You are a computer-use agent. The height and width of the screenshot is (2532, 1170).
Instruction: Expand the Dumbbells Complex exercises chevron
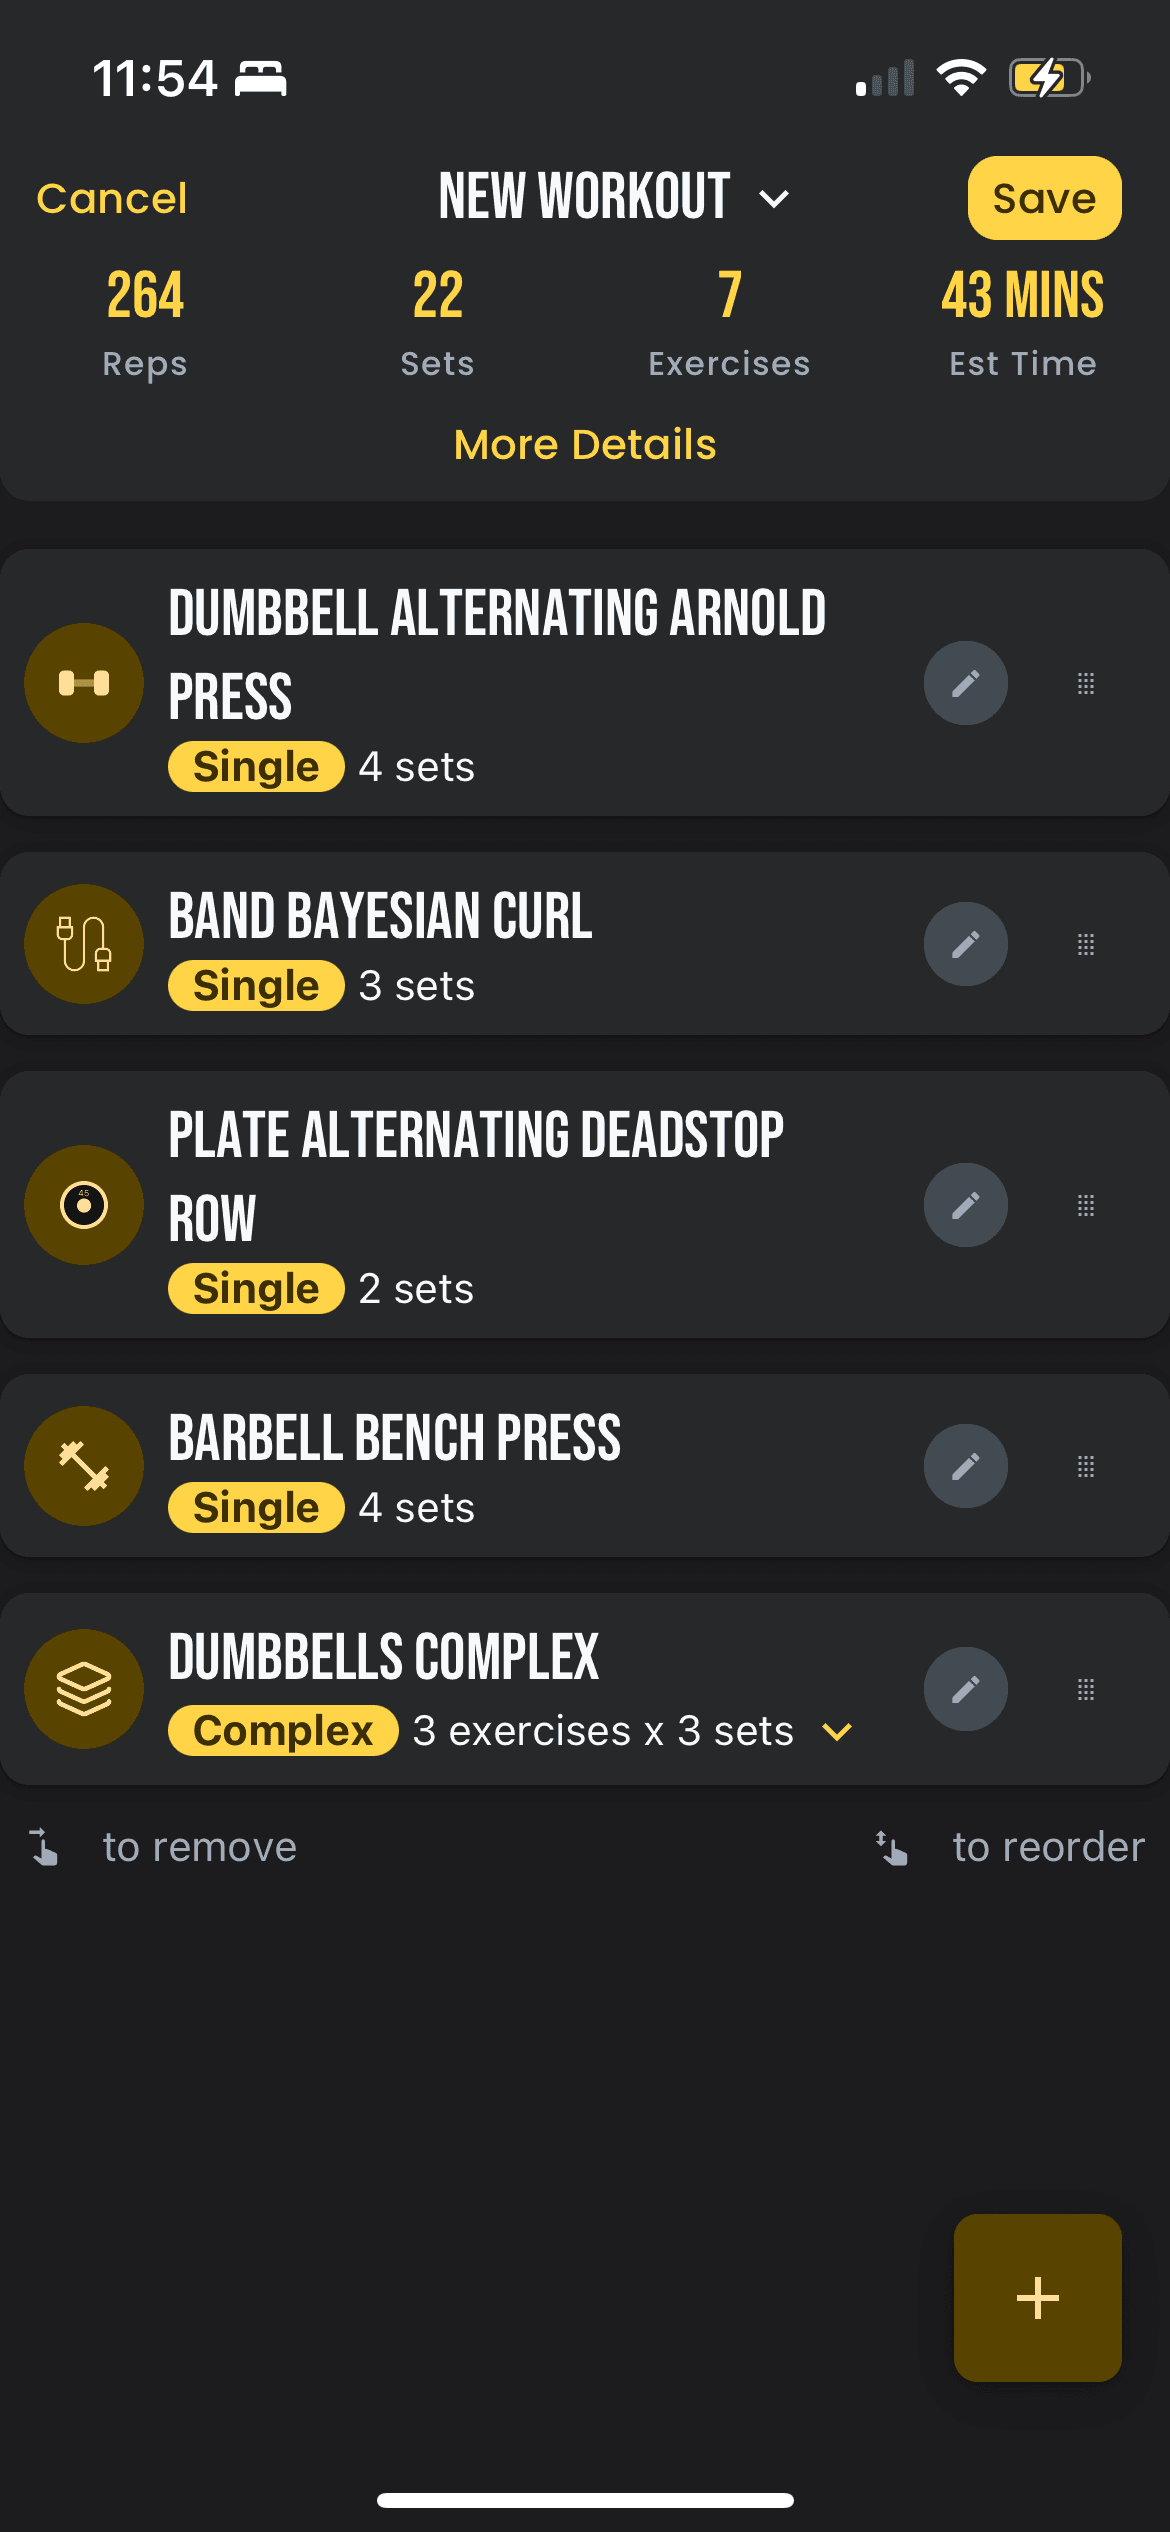(837, 1731)
